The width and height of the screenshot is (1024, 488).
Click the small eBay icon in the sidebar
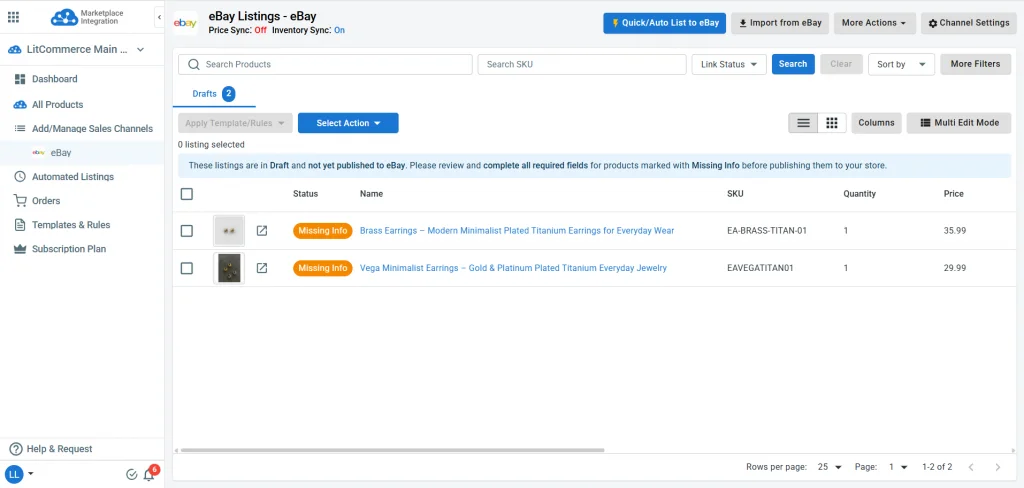39,153
